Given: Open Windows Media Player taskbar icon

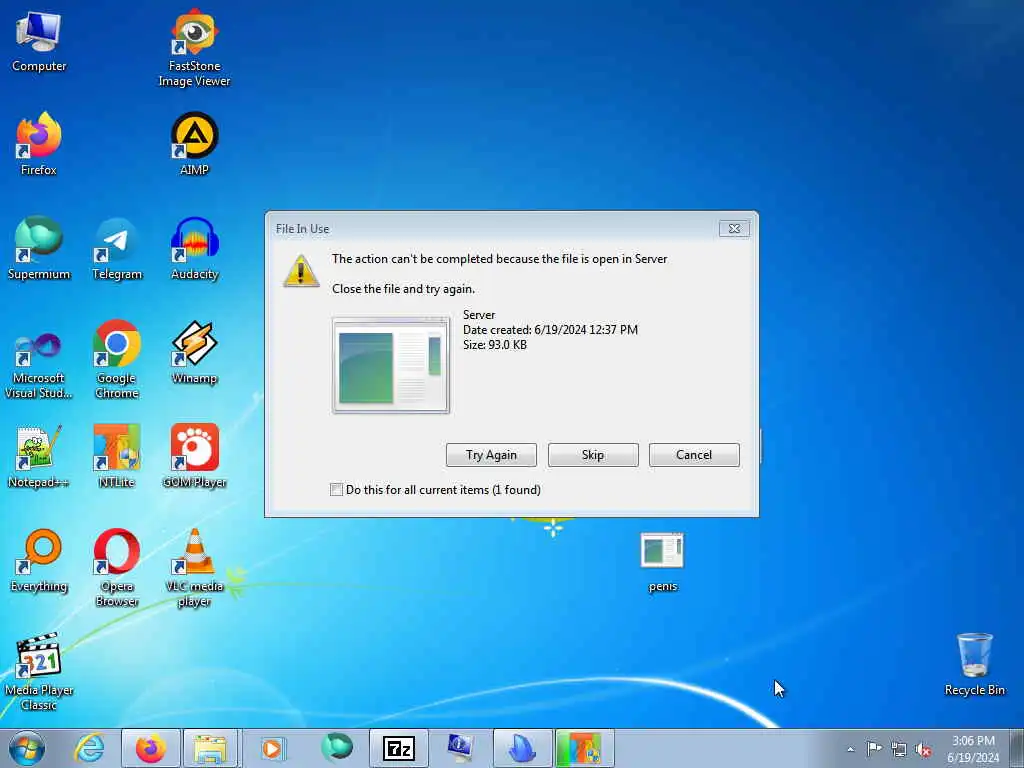Looking at the screenshot, I should pyautogui.click(x=272, y=748).
